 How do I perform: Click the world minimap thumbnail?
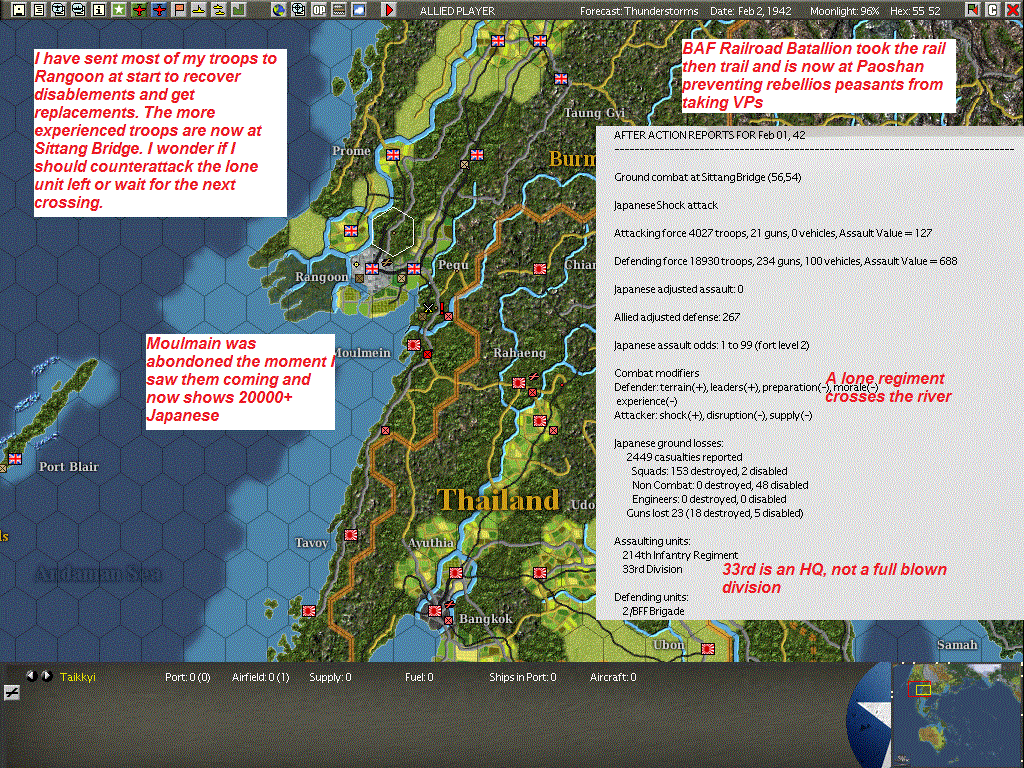pos(957,715)
